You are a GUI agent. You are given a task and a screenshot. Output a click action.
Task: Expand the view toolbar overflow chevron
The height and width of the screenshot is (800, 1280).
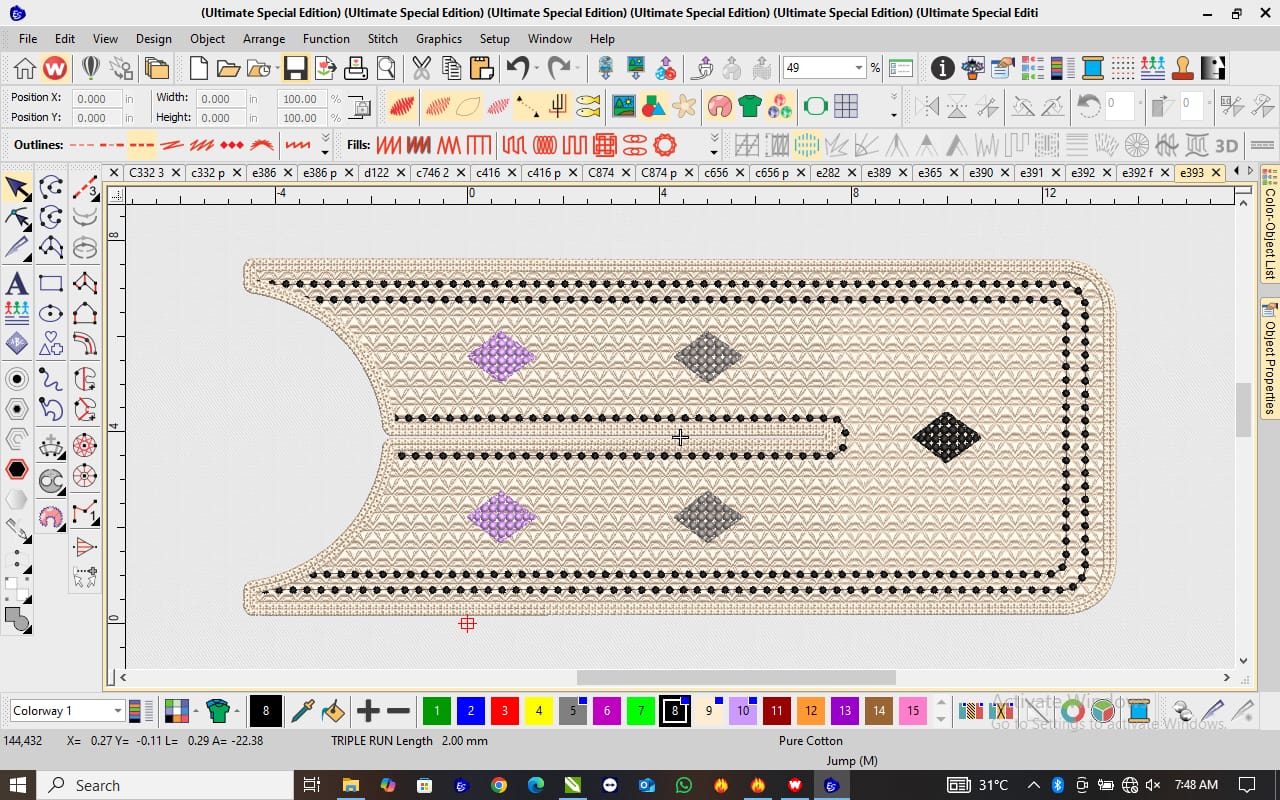[x=894, y=106]
